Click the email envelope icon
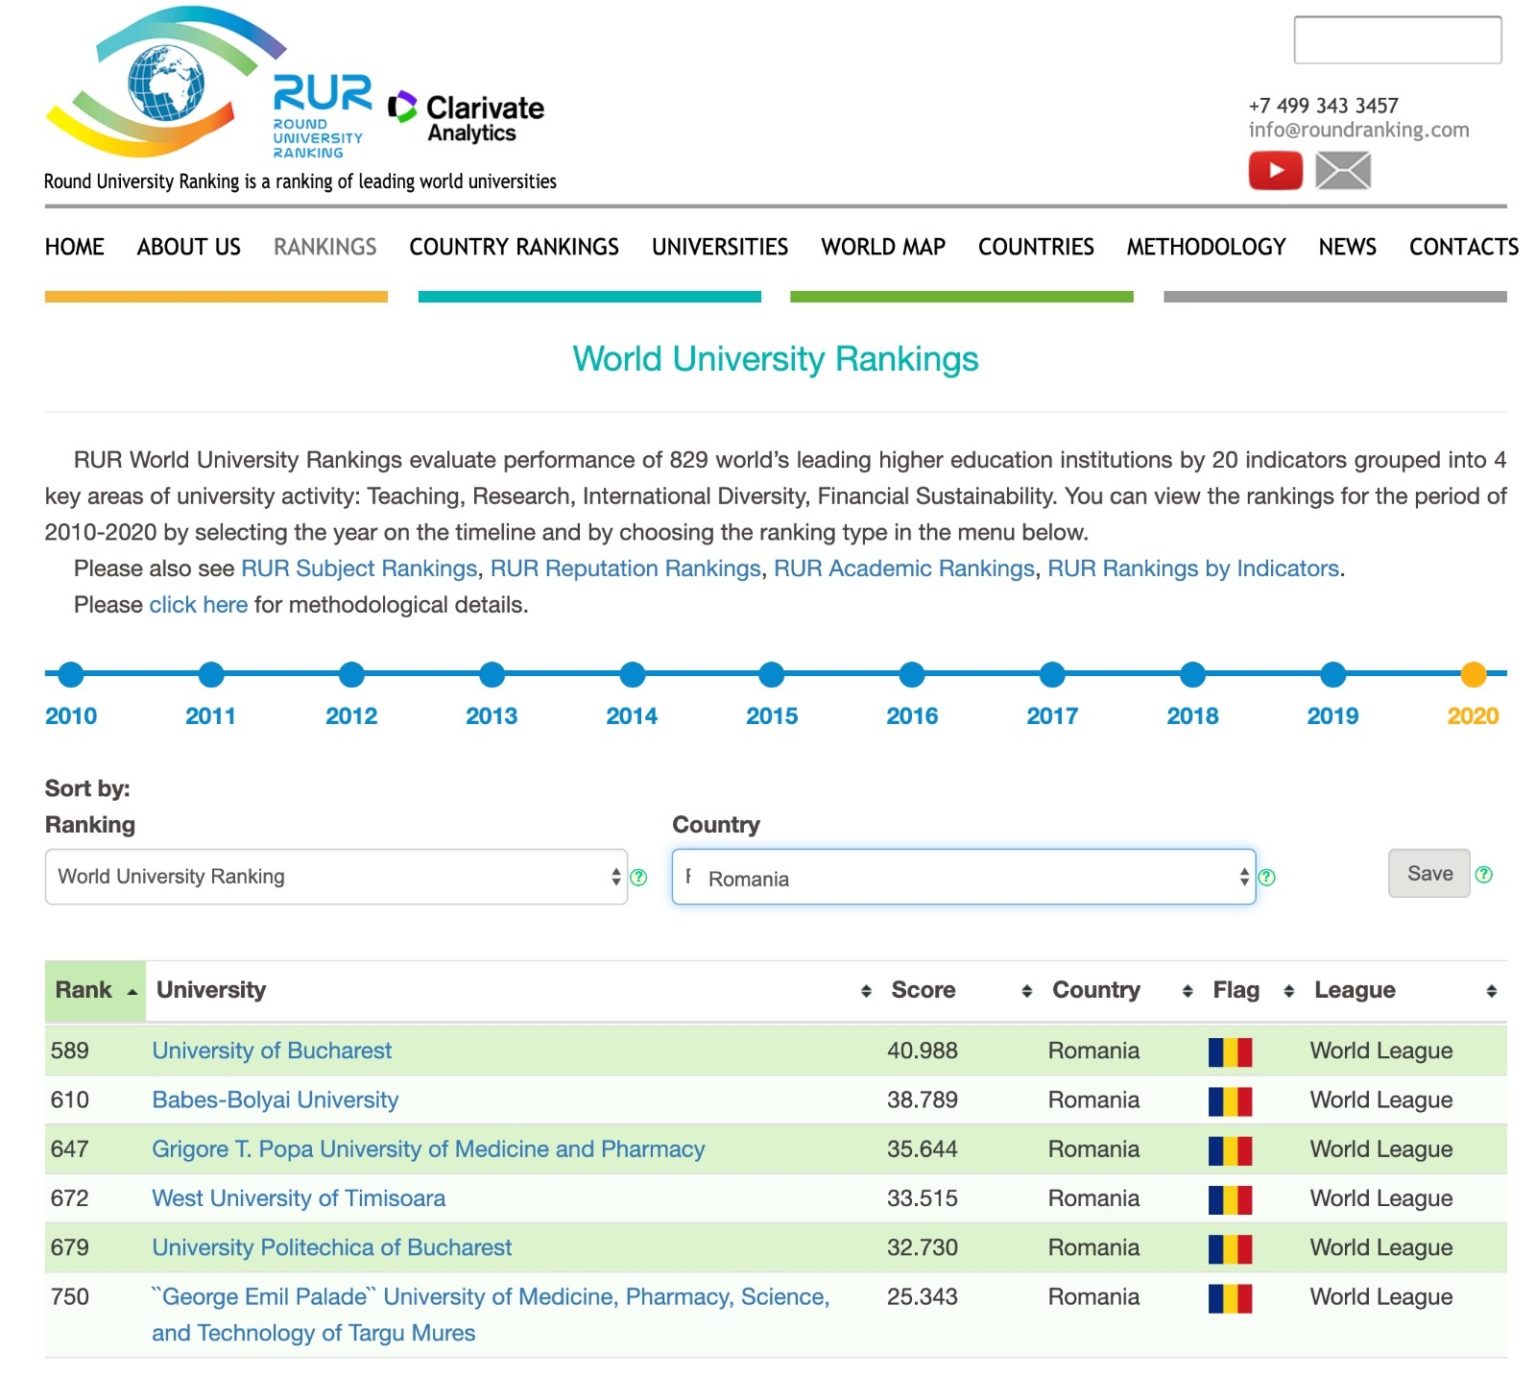The width and height of the screenshot is (1536, 1377). click(x=1342, y=170)
